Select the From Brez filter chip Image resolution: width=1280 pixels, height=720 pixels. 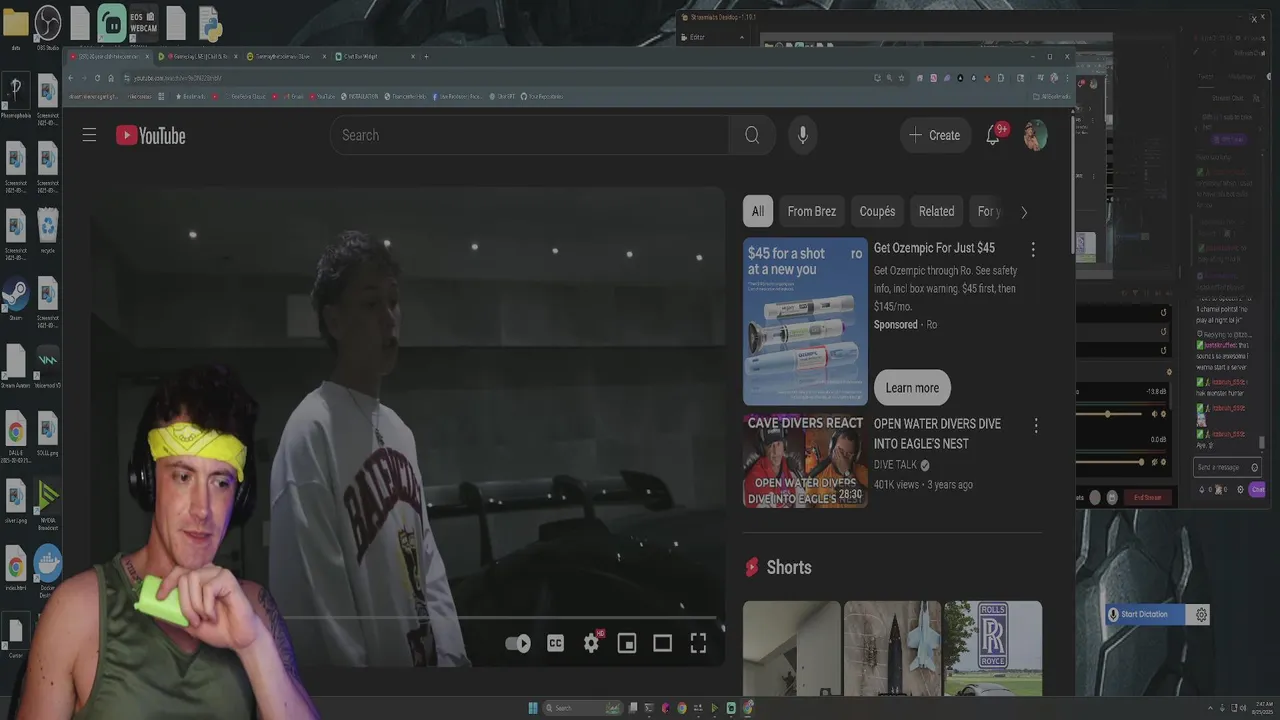click(811, 211)
